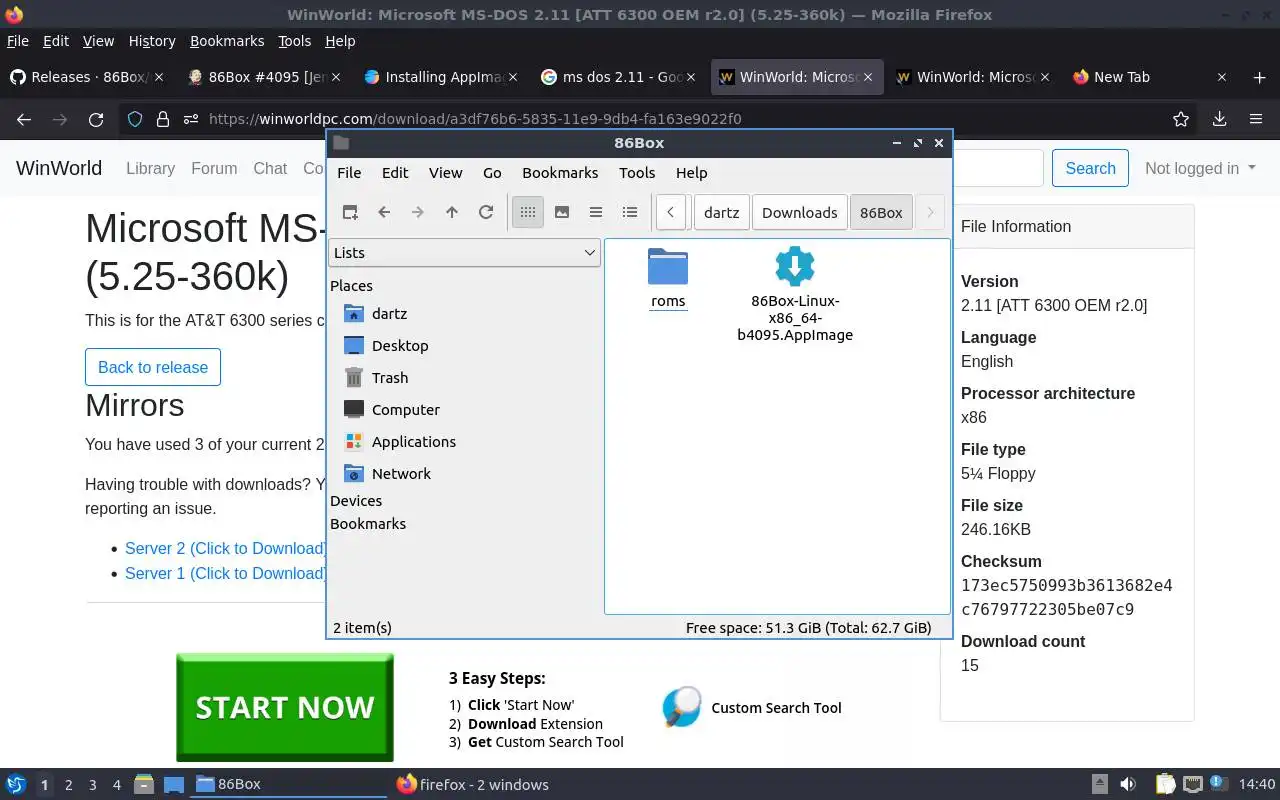The width and height of the screenshot is (1280, 800).
Task: Open Firefox Tools menu
Action: pos(294,41)
